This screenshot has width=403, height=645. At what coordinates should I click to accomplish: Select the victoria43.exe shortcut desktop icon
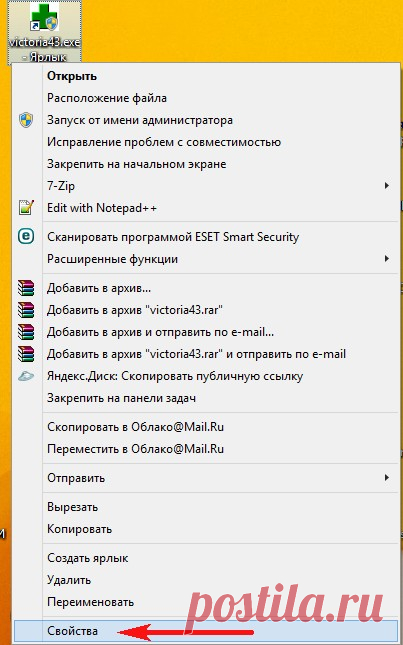pos(44,32)
